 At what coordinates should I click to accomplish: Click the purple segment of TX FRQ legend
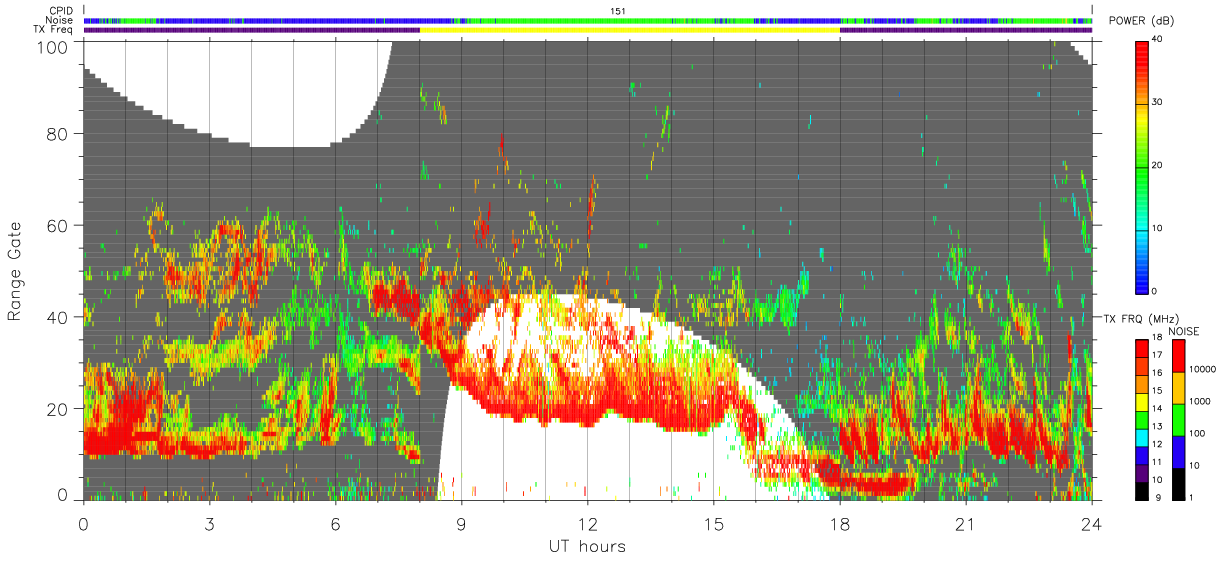1142,471
